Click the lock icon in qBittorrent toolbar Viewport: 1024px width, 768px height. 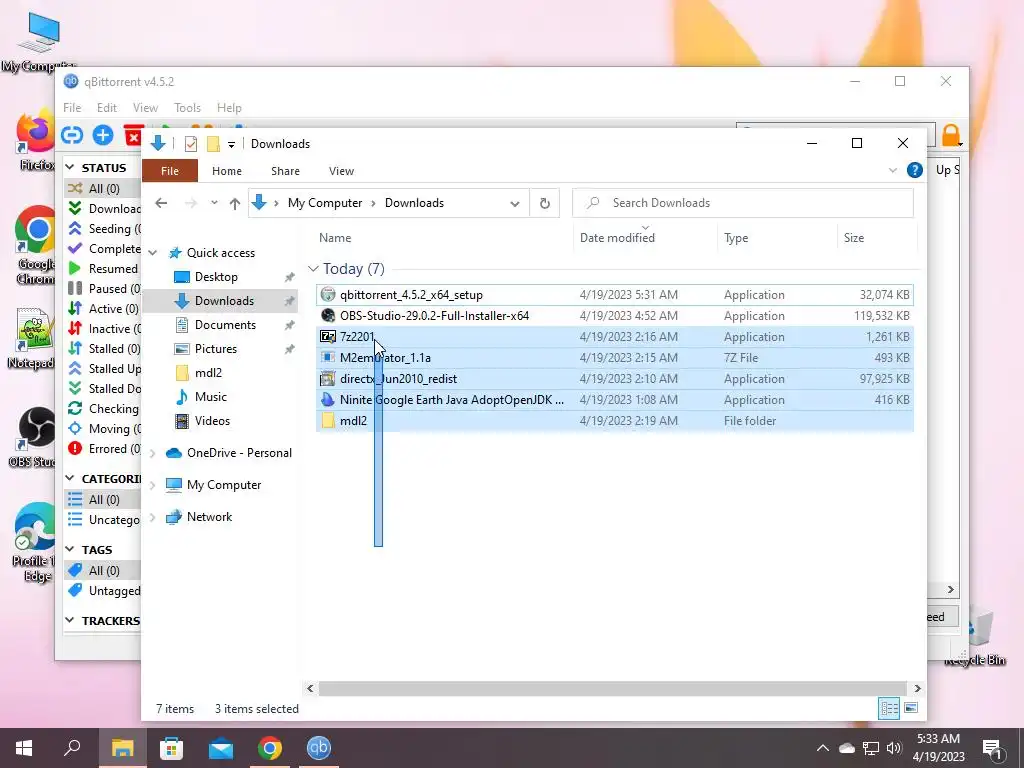[x=952, y=135]
